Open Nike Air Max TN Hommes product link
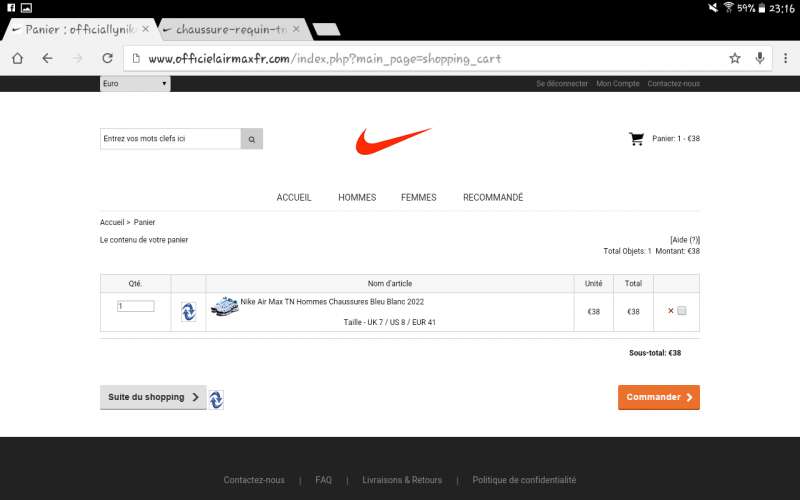This screenshot has width=800, height=500. (x=332, y=302)
